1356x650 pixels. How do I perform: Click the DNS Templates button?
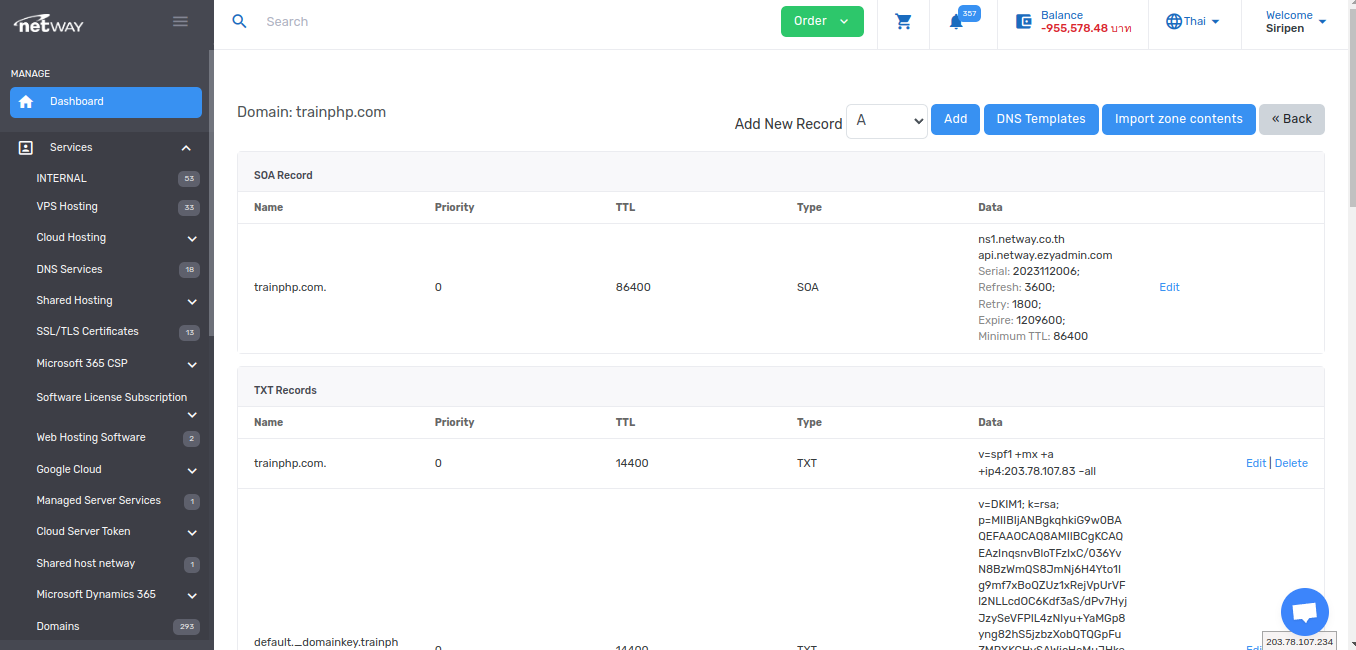[x=1040, y=119]
